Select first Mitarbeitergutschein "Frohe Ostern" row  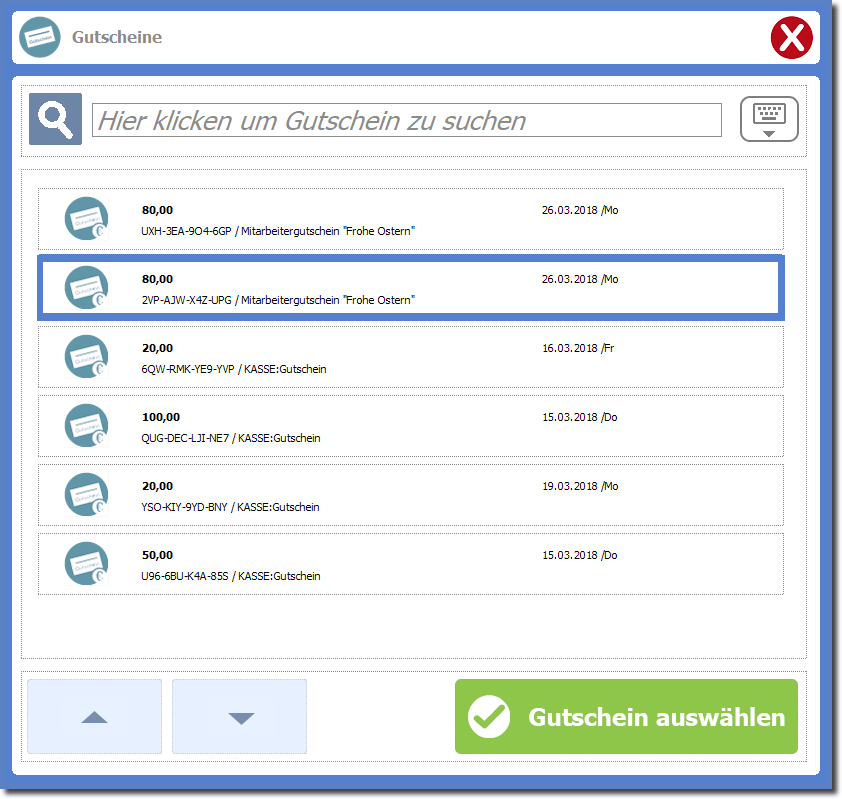(x=410, y=219)
